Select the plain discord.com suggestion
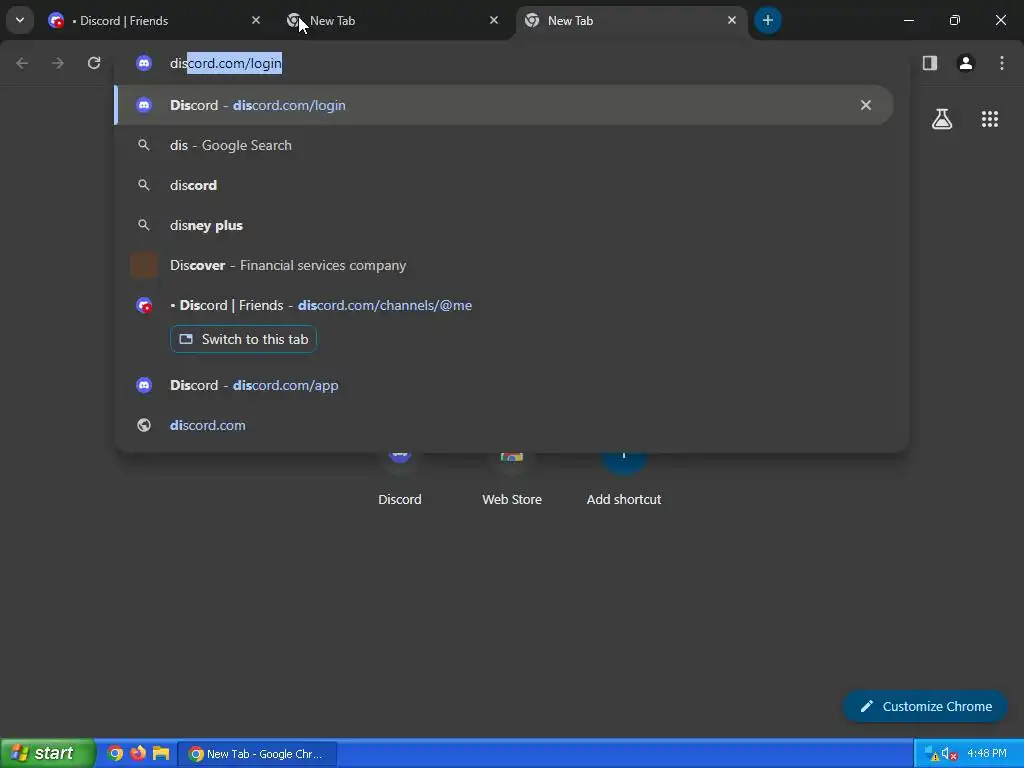Image resolution: width=1024 pixels, height=768 pixels. coord(504,425)
